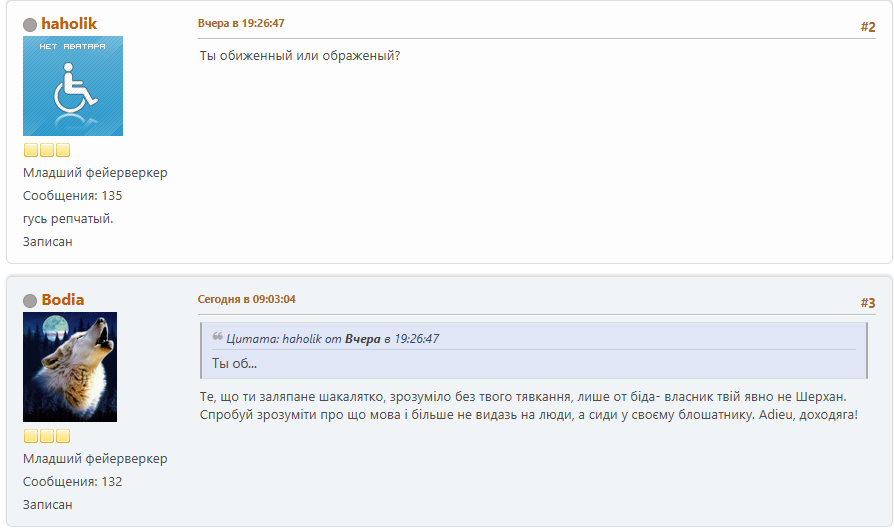The height and width of the screenshot is (528, 894).
Task: Click Bodia's reply line starting 'Те, що ти заляпане'
Action: pyautogui.click(x=523, y=397)
